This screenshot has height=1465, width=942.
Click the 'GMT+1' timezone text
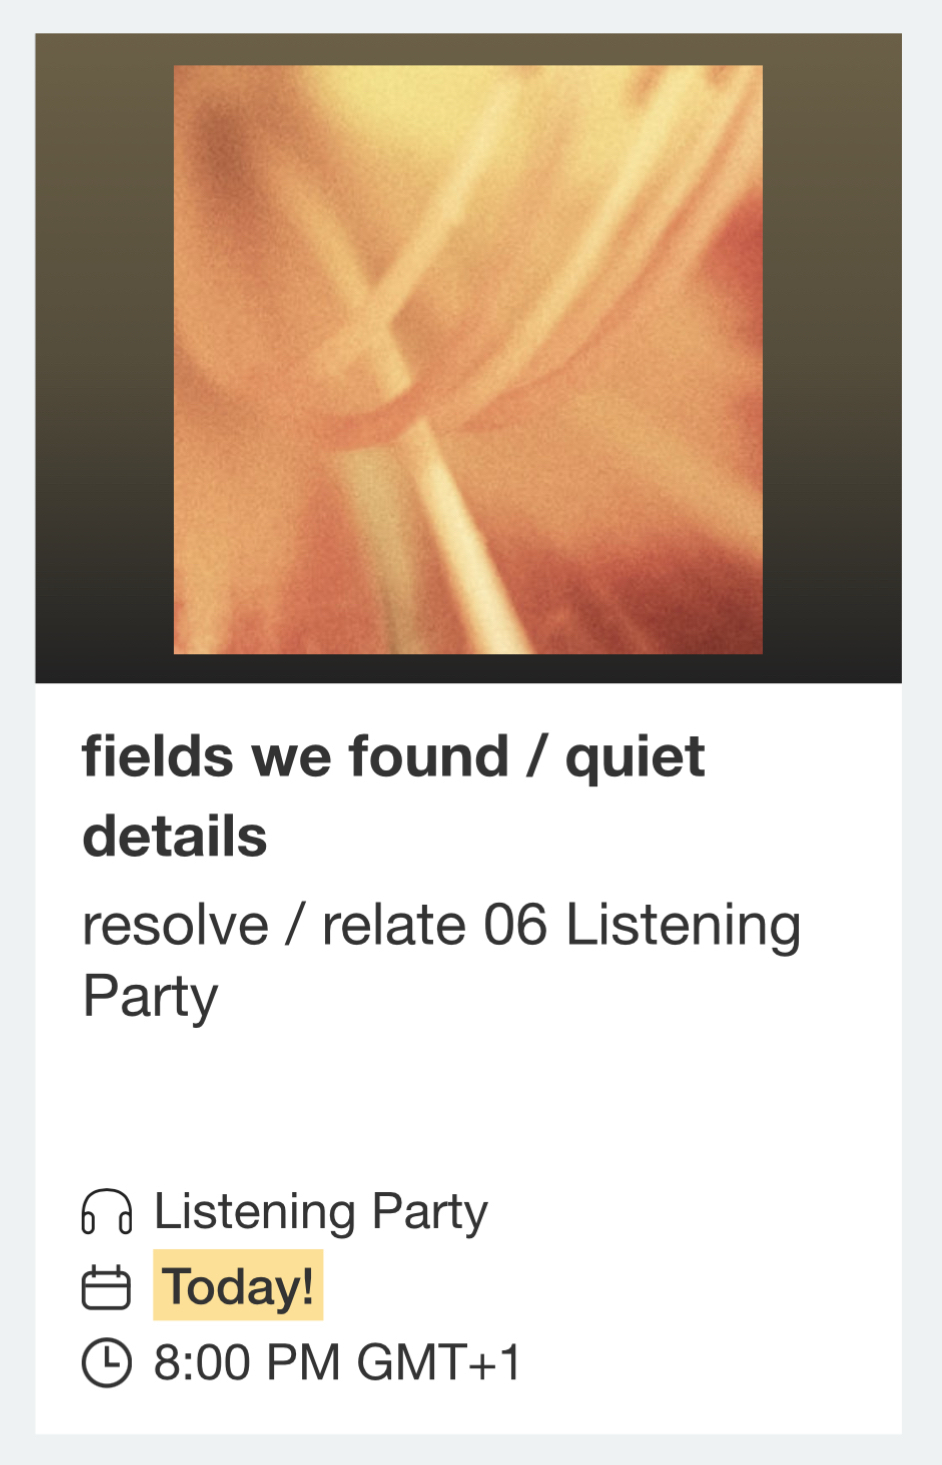438,1362
